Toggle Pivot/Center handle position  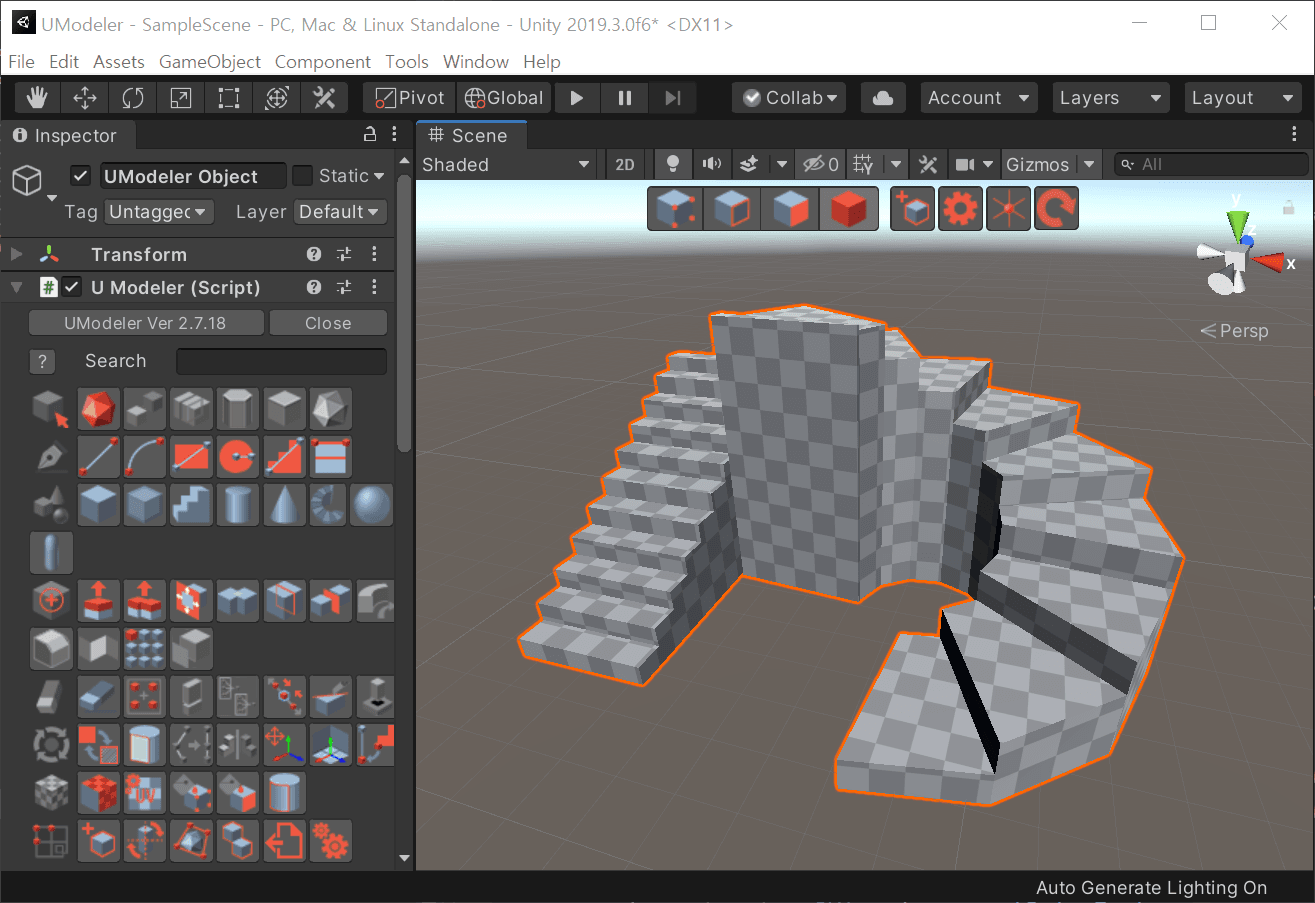click(x=409, y=98)
